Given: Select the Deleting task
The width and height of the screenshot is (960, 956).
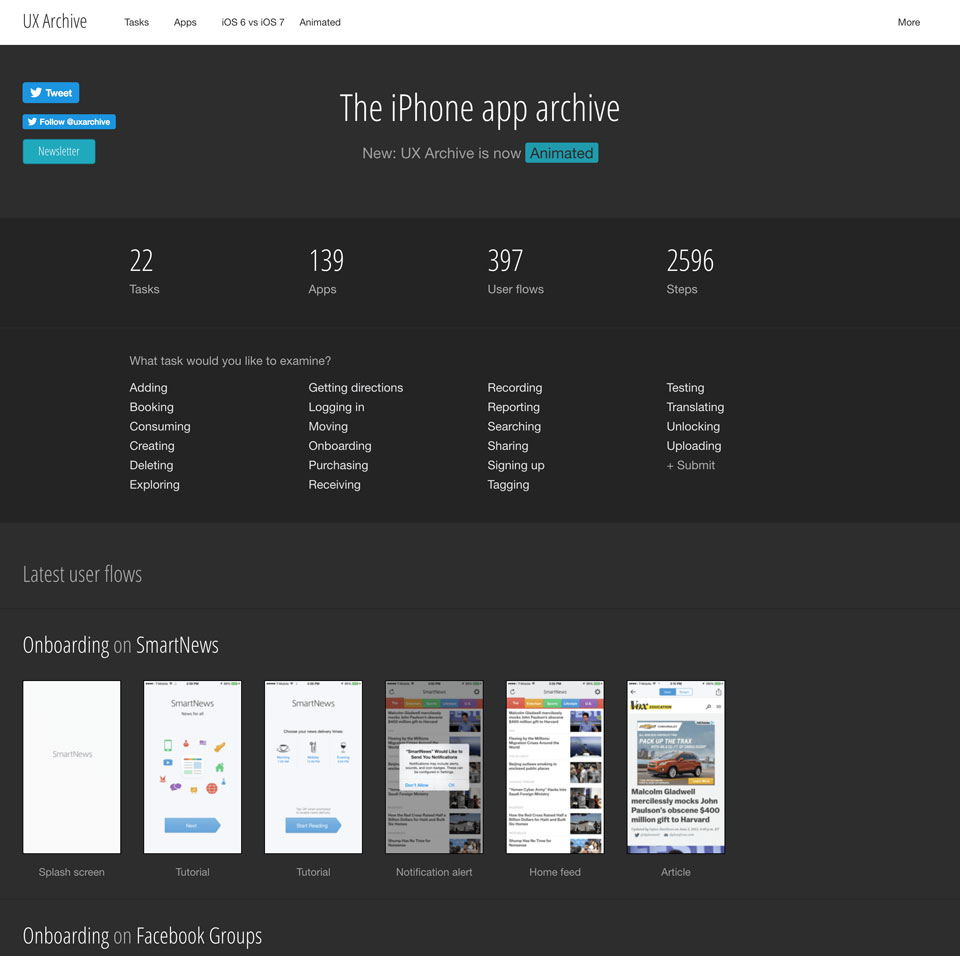Looking at the screenshot, I should (x=151, y=465).
